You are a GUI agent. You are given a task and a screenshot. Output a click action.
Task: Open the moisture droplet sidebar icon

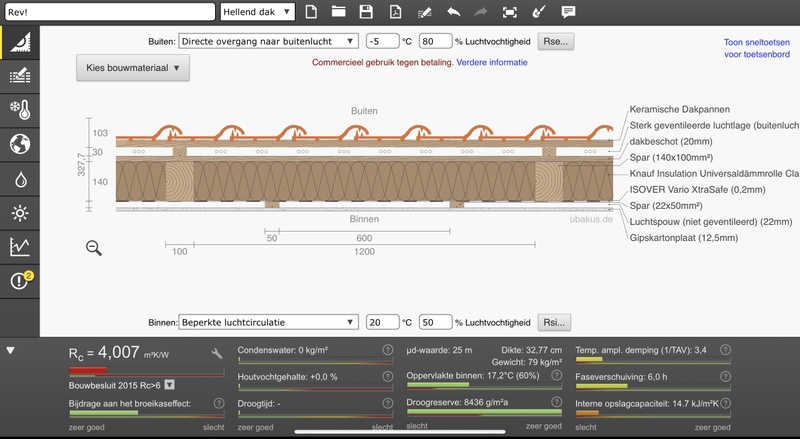coord(20,179)
